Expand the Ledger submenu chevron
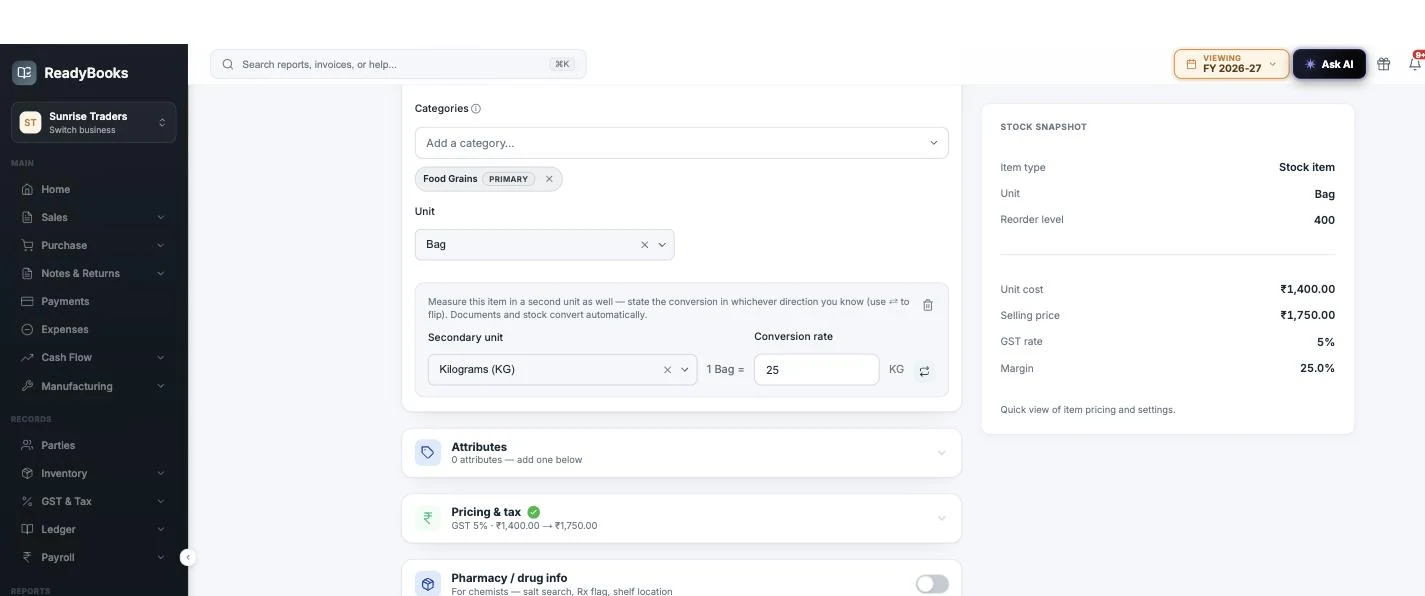Viewport: 1425px width, 596px height. [x=161, y=529]
